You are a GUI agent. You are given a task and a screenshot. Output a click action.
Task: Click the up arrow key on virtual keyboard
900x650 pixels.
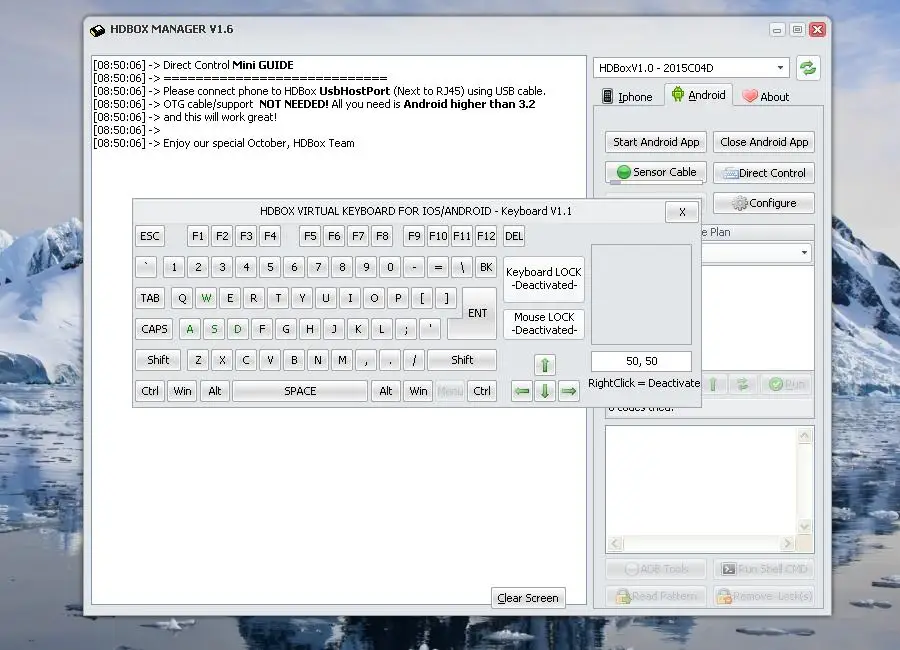545,365
